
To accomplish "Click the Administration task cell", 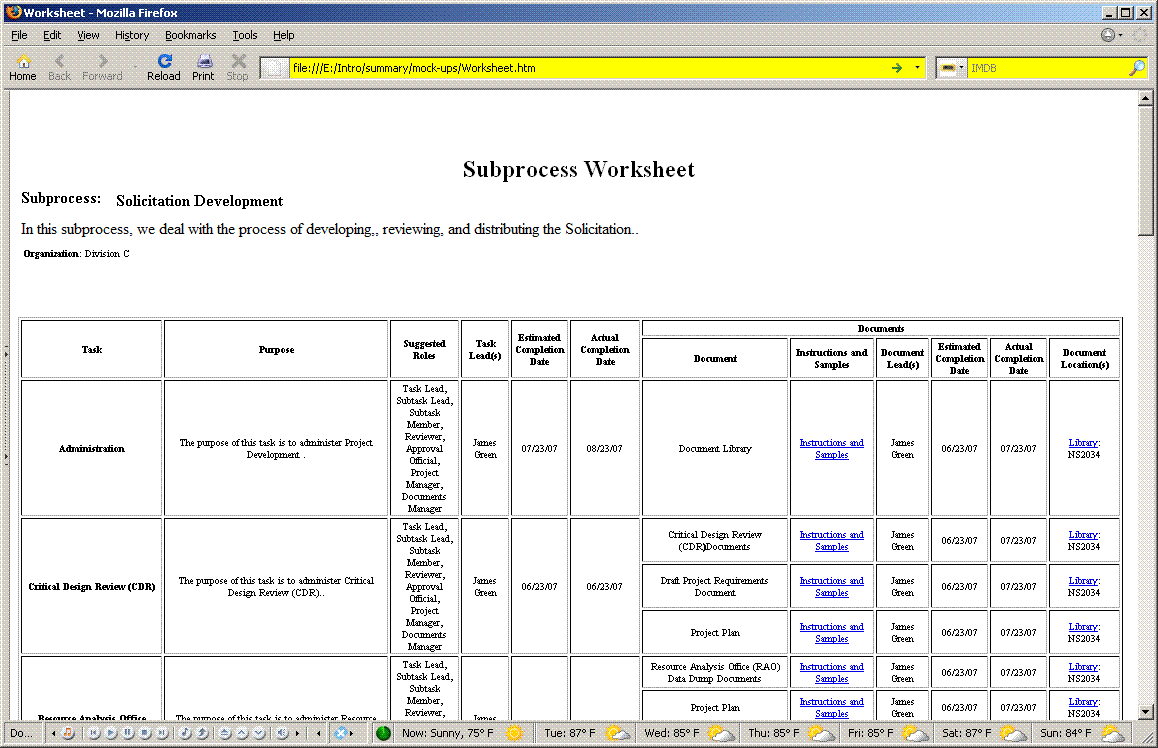I will (92, 448).
